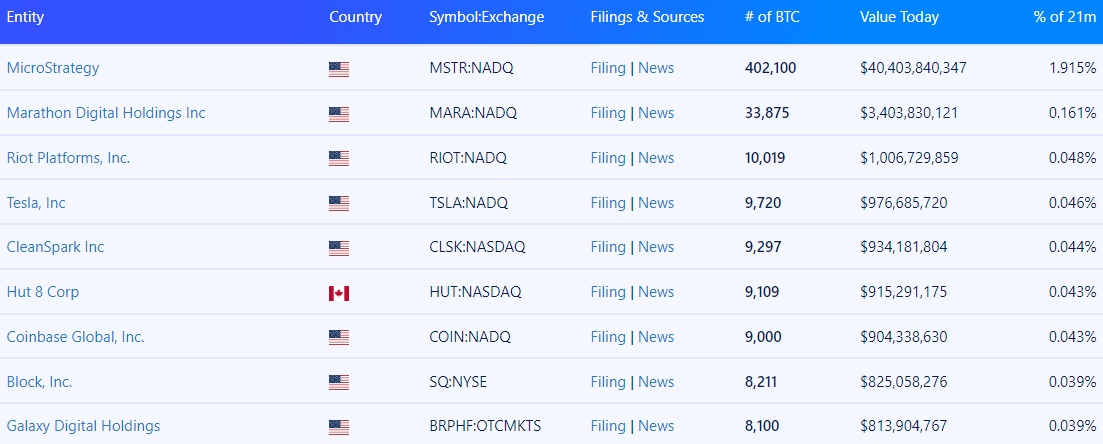The image size is (1103, 444).
Task: Click the US flag in Riot Platforms row
Action: [x=339, y=158]
